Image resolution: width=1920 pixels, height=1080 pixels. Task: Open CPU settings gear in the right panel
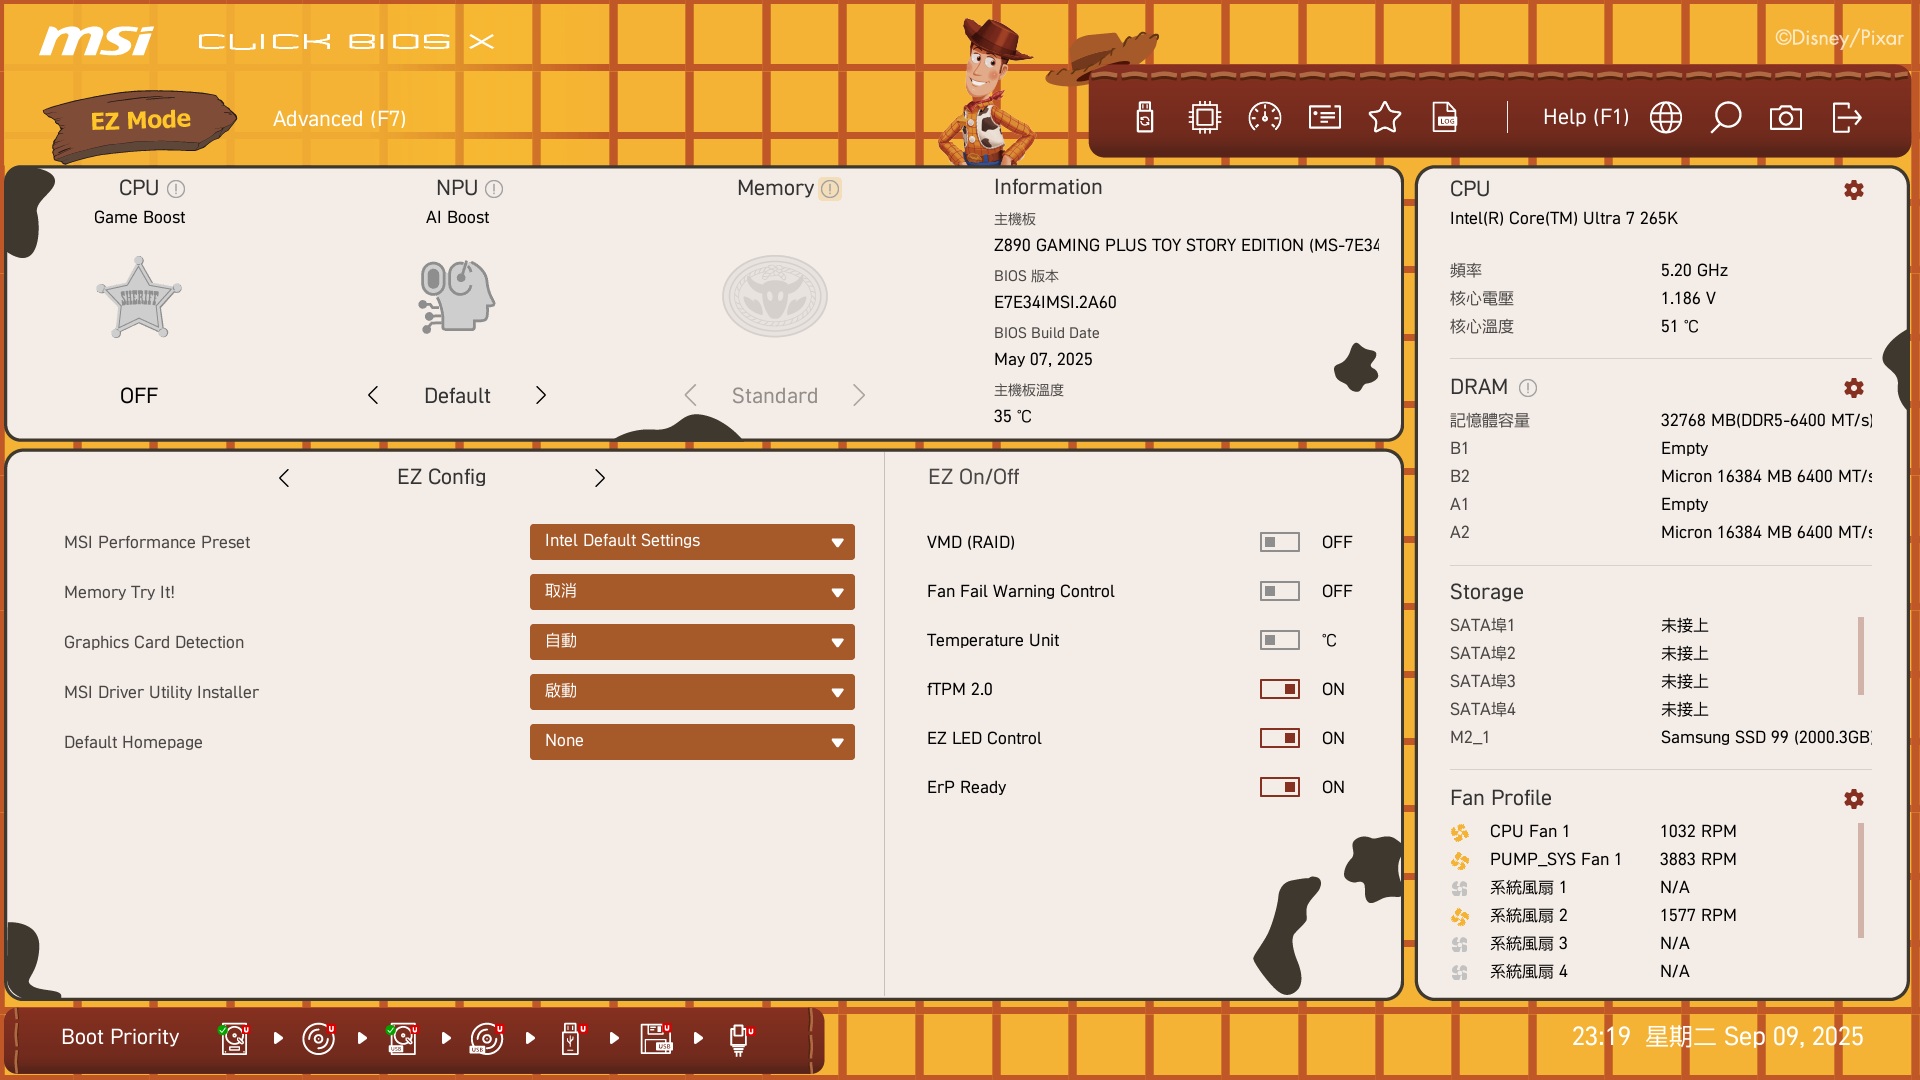[1854, 190]
